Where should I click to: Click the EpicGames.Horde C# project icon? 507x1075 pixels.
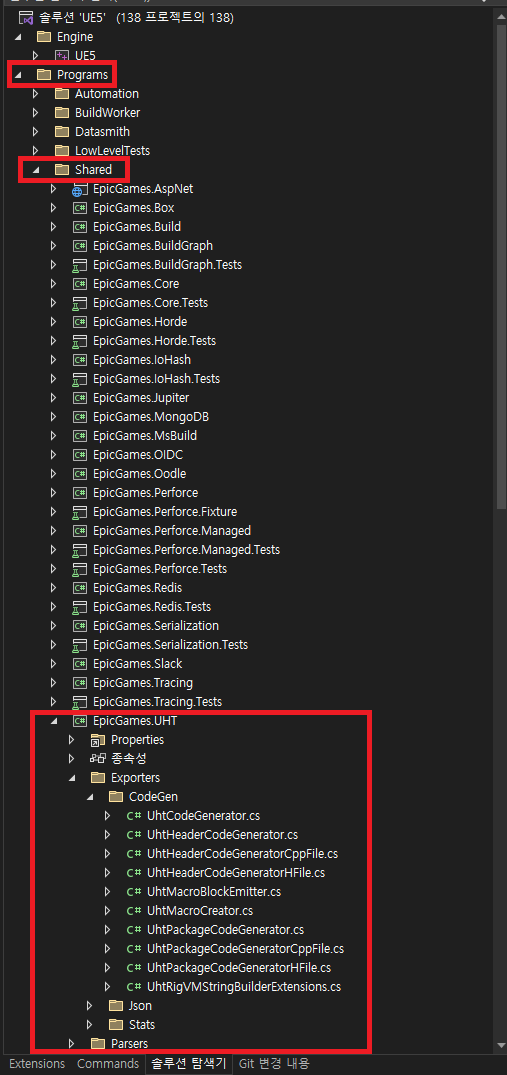[79, 322]
